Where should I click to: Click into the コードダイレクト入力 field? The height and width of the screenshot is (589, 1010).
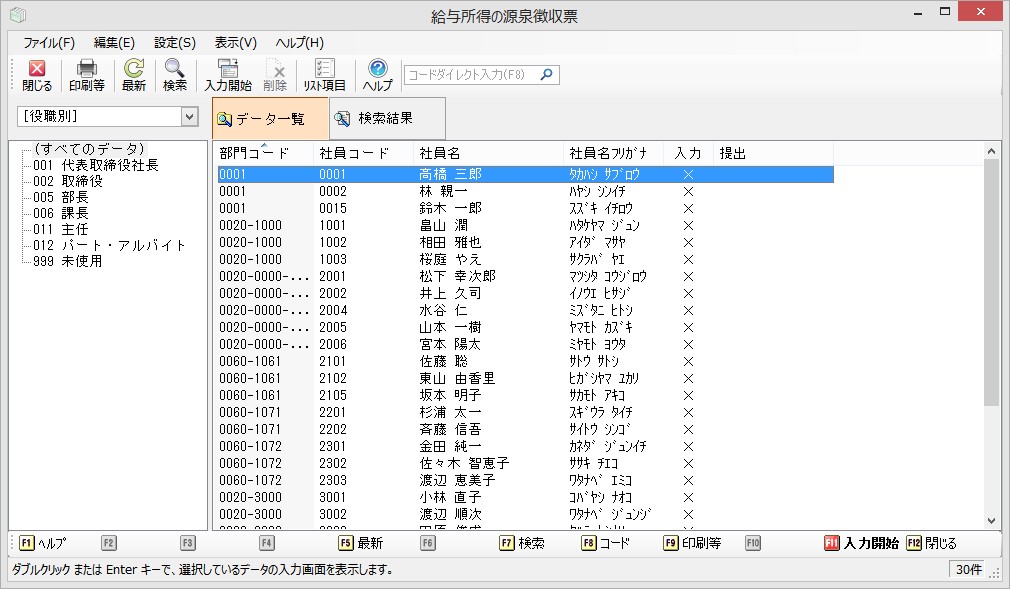click(470, 75)
